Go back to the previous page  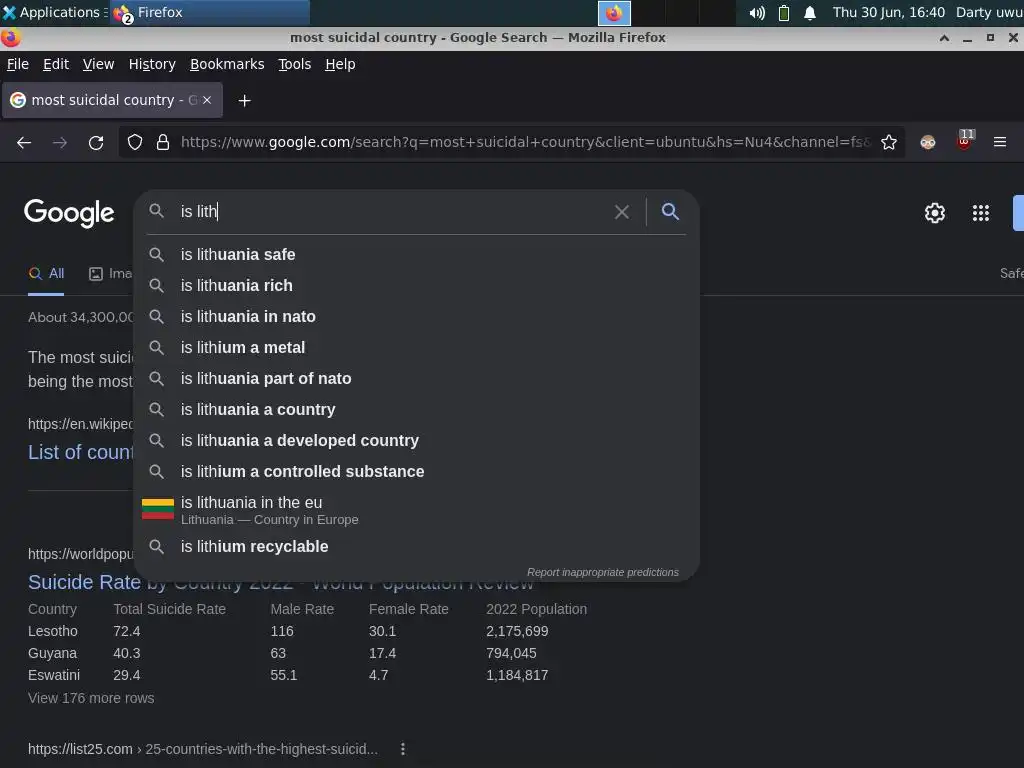24,142
